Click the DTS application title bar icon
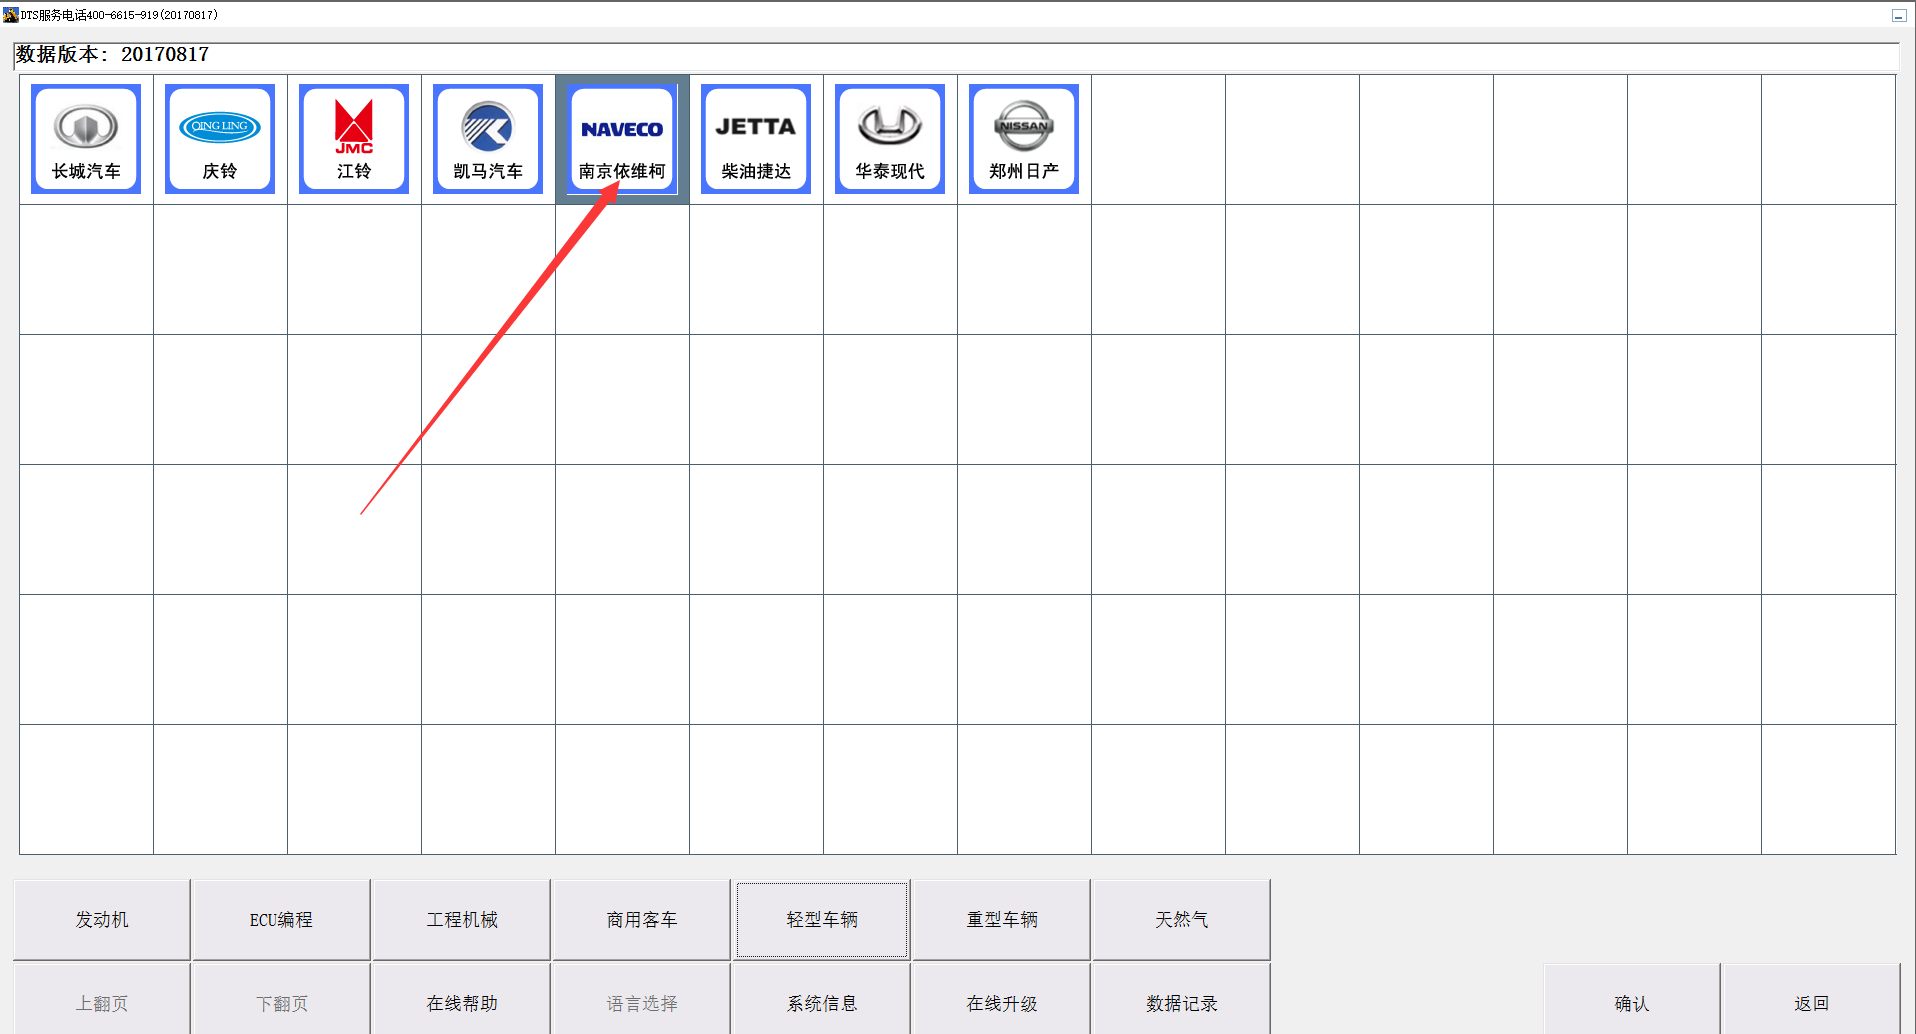1916x1034 pixels. click(10, 15)
